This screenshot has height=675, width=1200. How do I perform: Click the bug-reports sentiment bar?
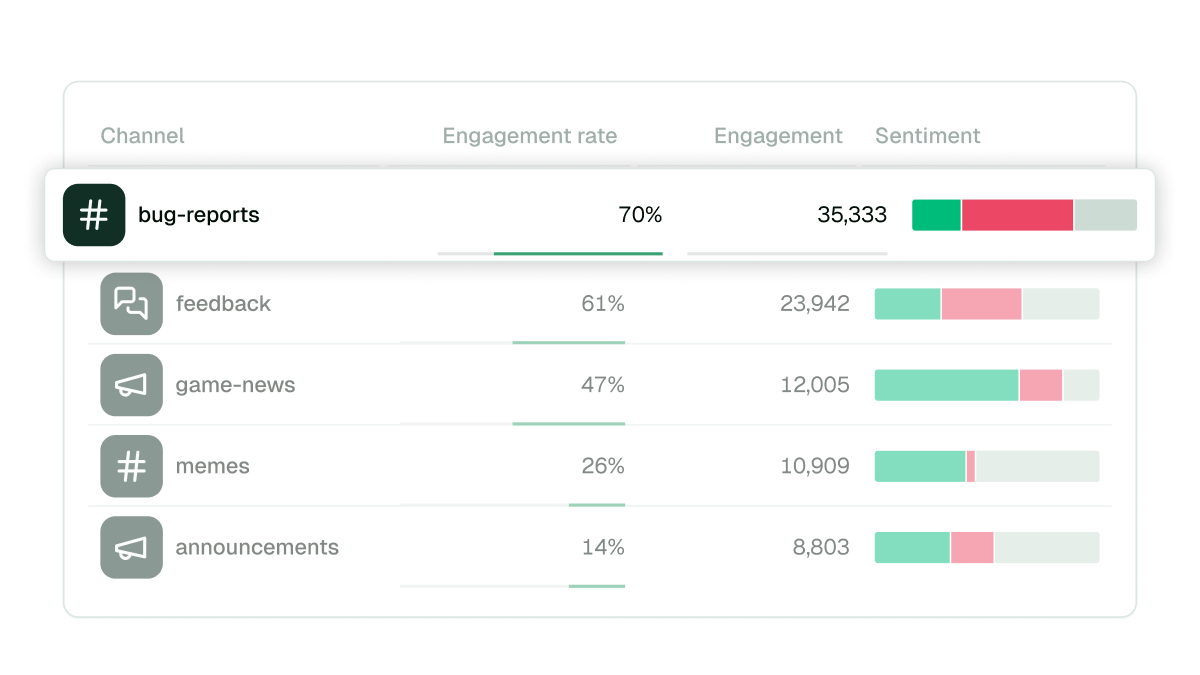[x=1024, y=214]
